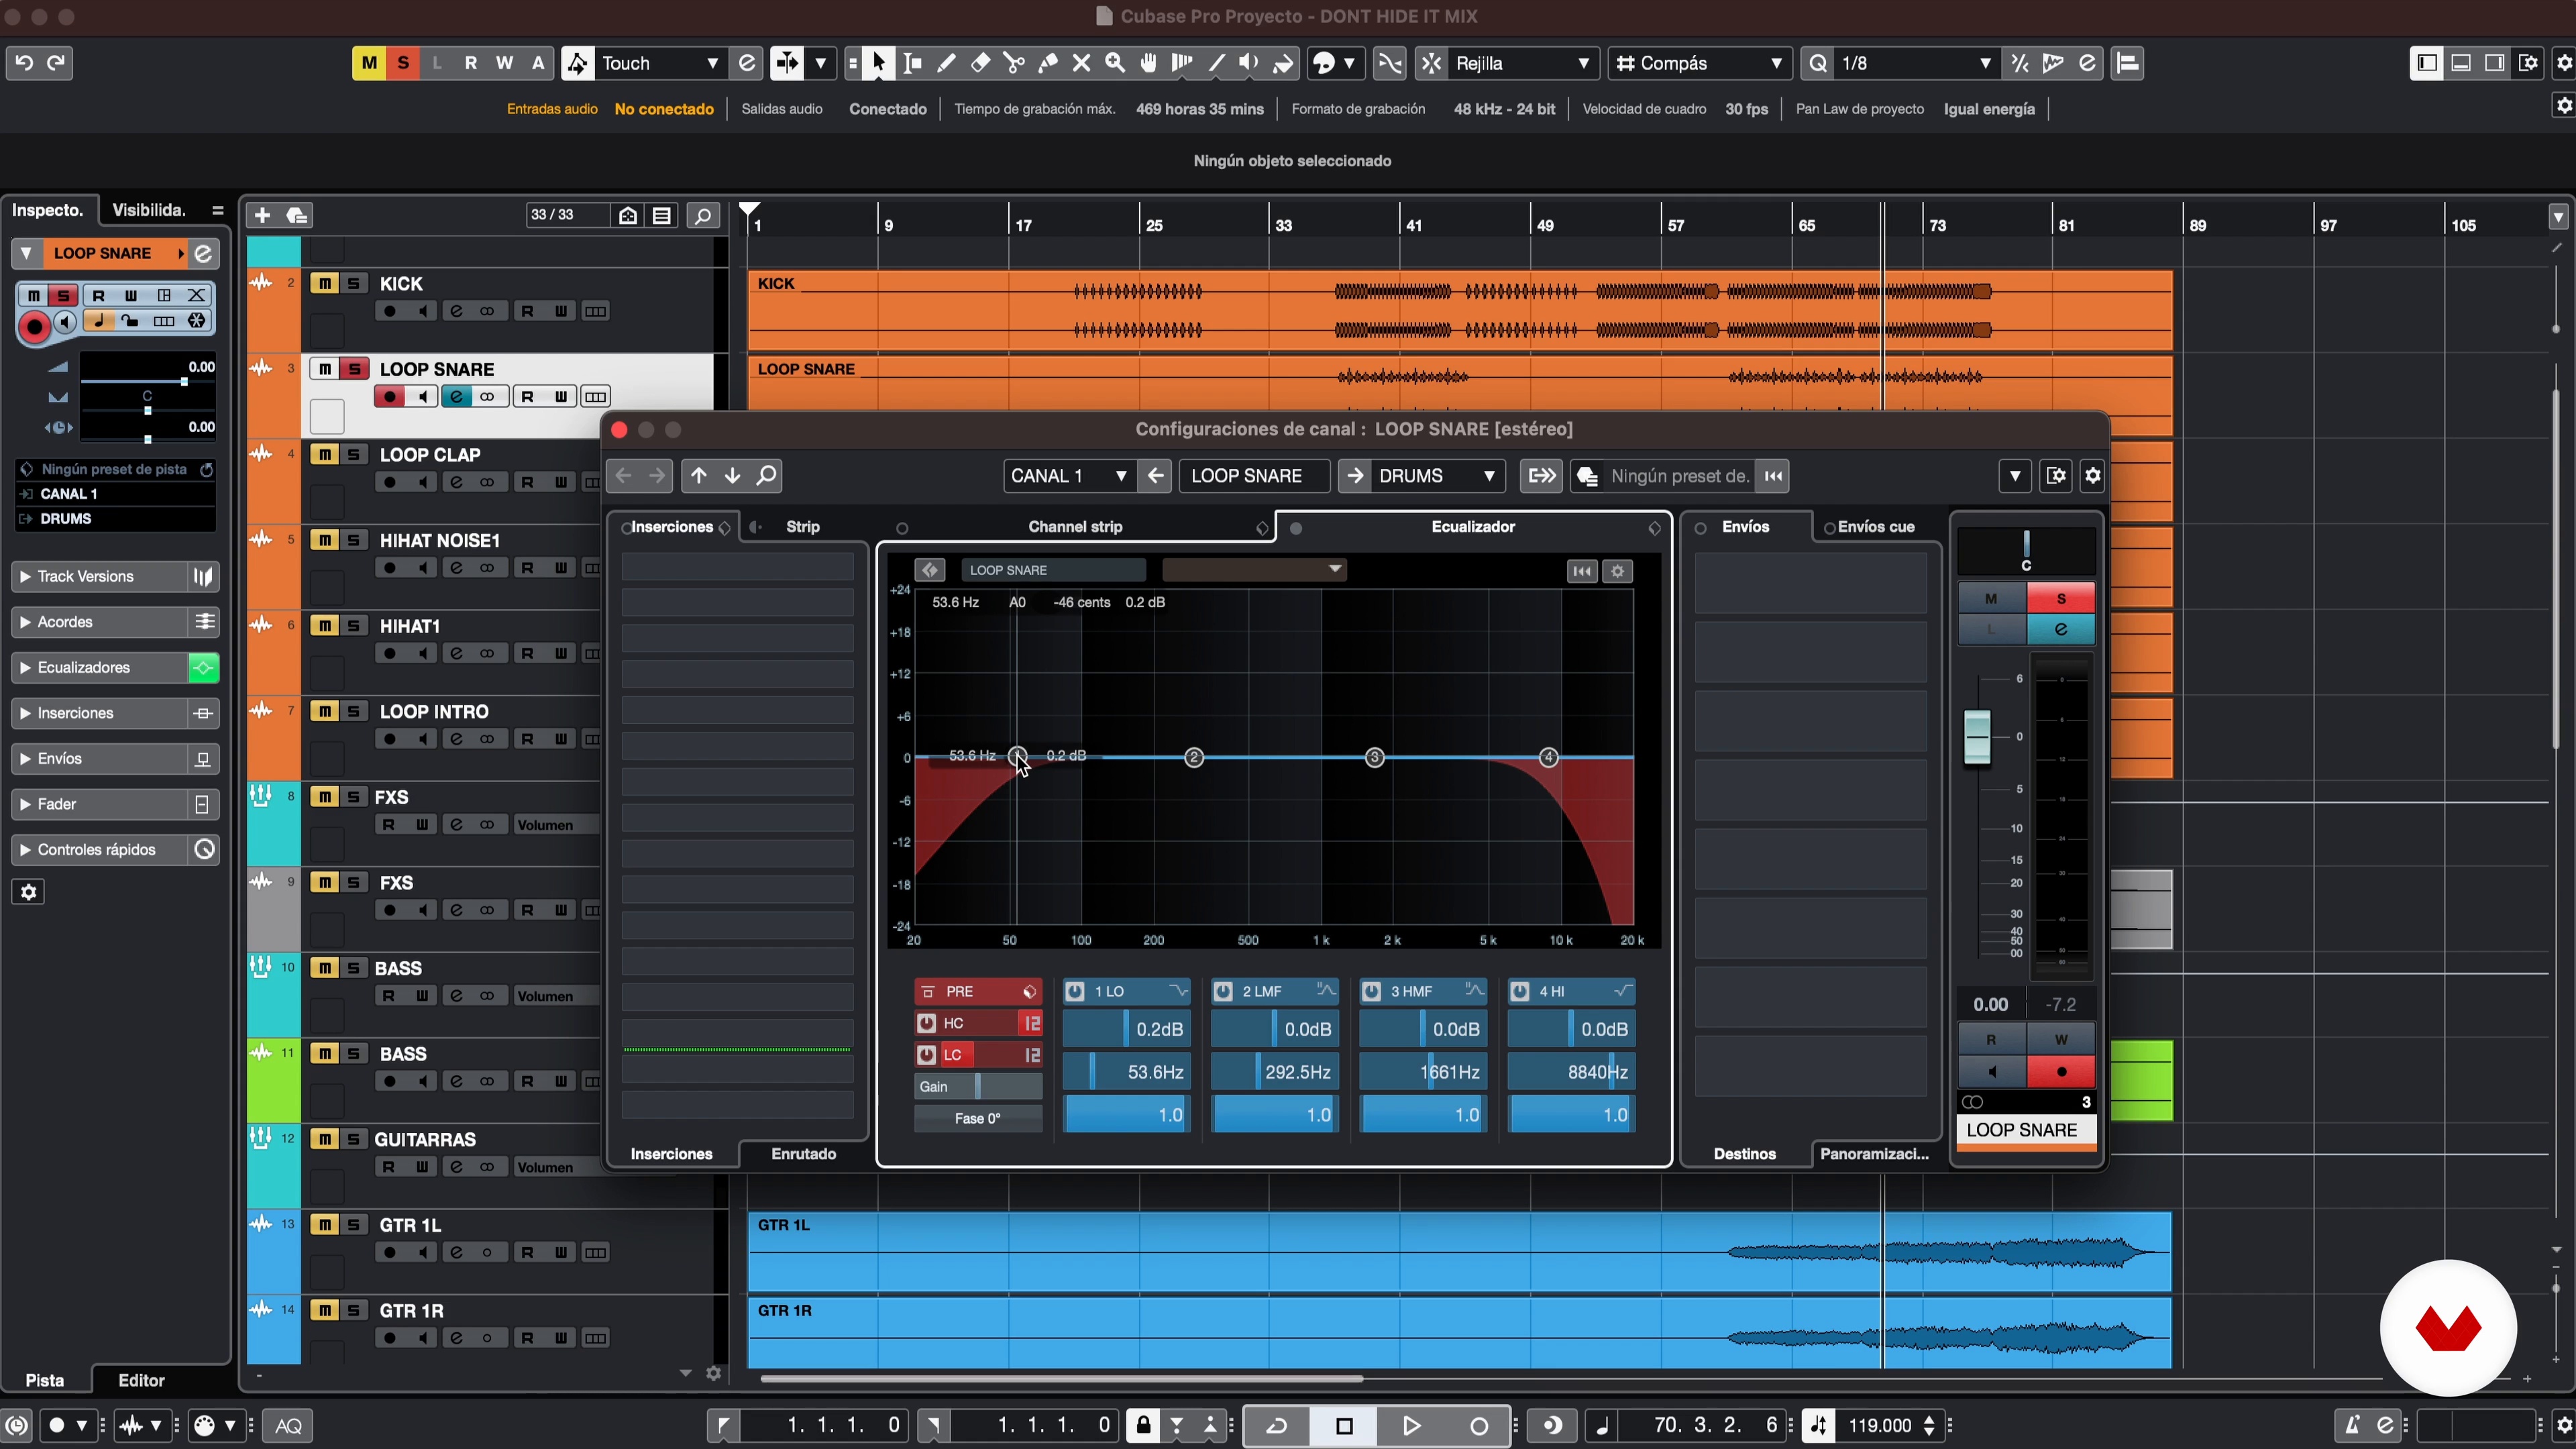This screenshot has height=1449, width=2576.
Task: Click the PRE Gain slider
Action: (978, 1086)
